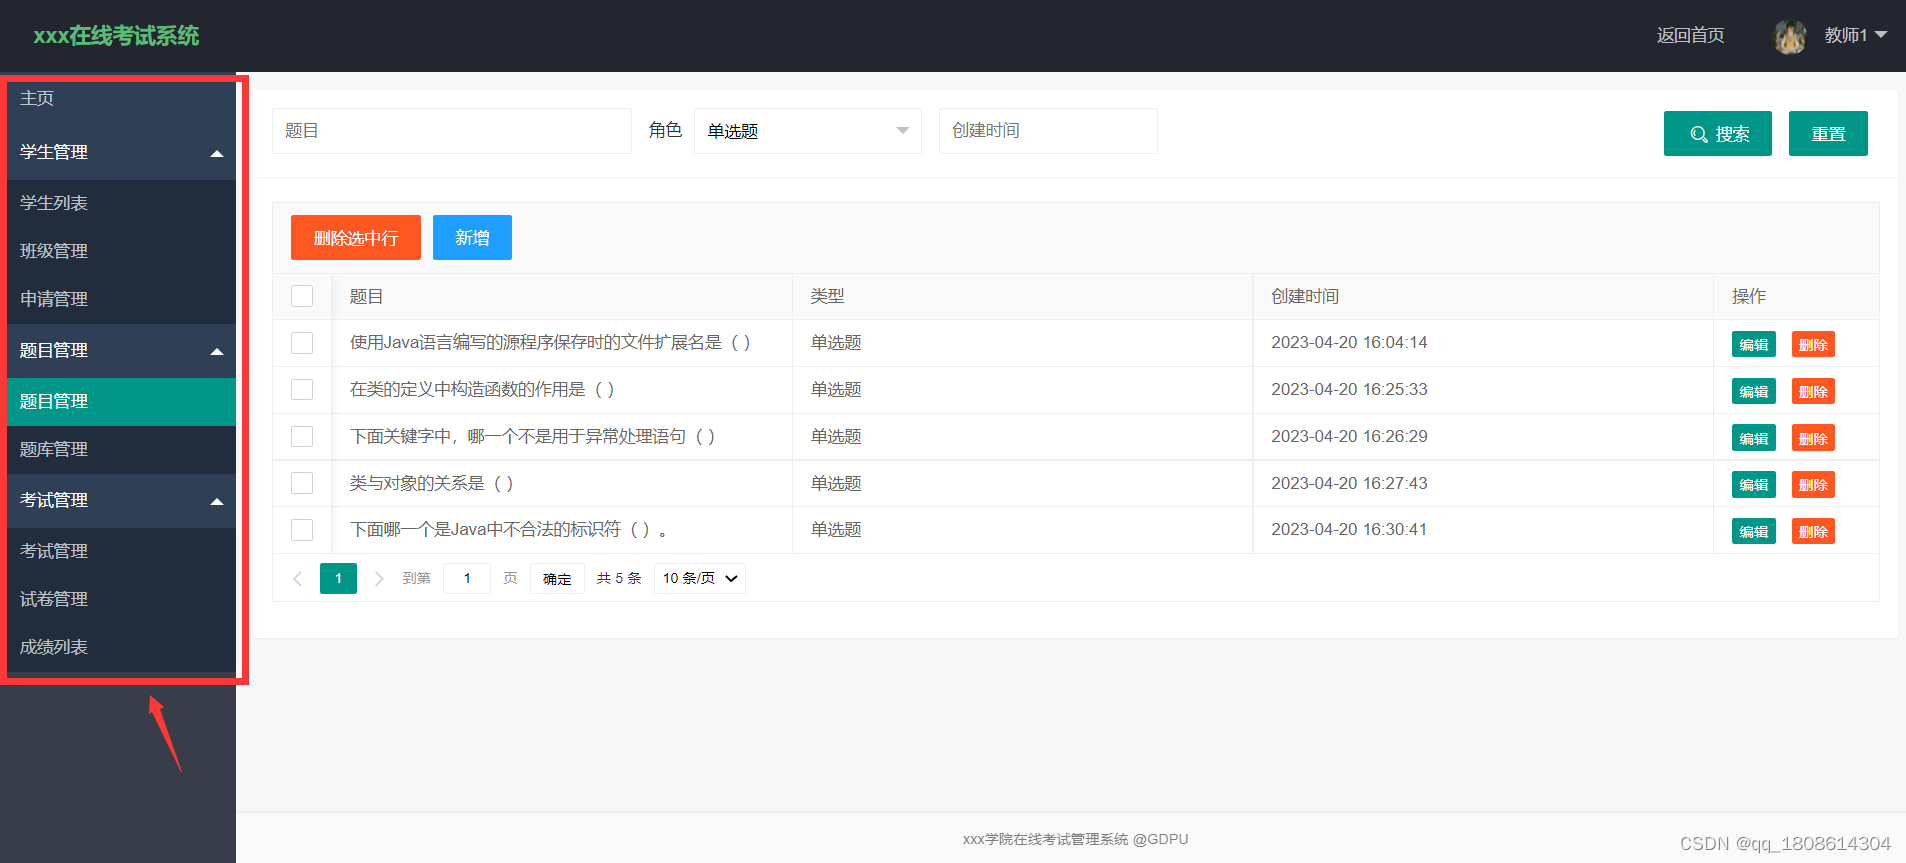Image resolution: width=1906 pixels, height=863 pixels.
Task: Edit the 16:27:43 question row
Action: [x=1754, y=485]
